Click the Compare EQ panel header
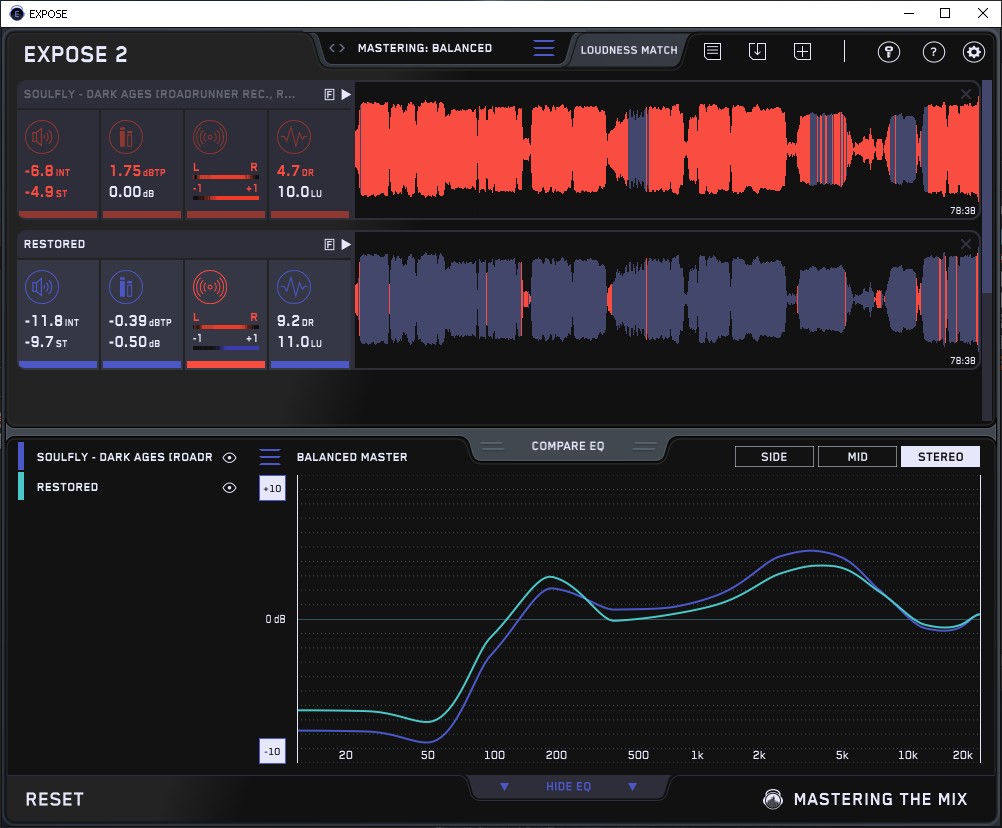The image size is (1002, 828). click(x=567, y=446)
